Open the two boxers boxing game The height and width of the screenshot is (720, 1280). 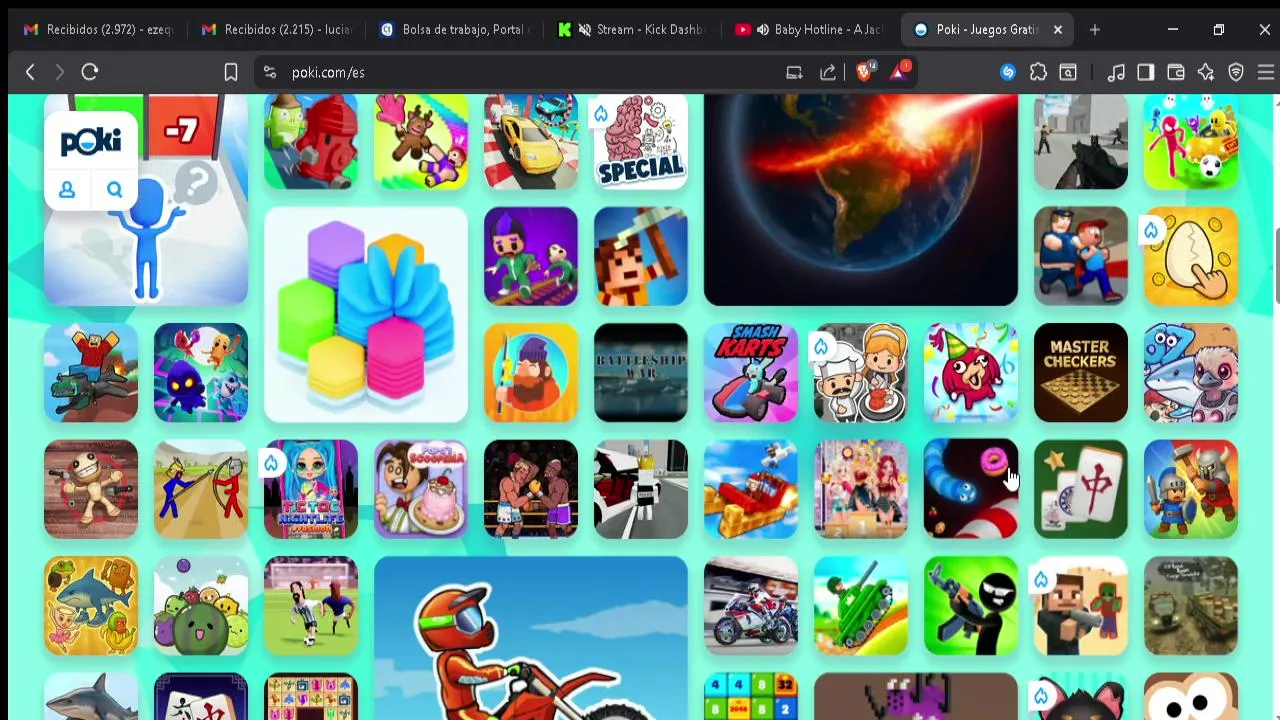coord(531,489)
